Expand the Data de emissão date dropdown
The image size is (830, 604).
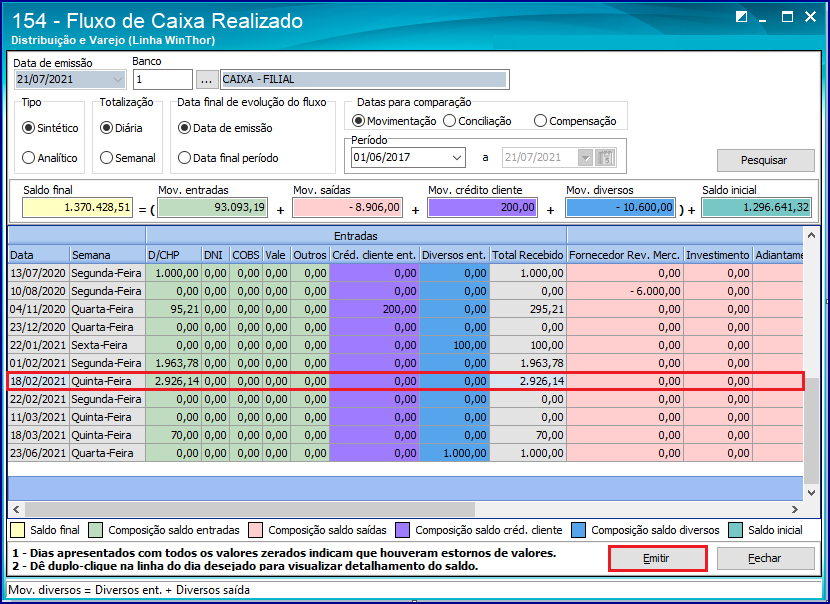coord(117,80)
